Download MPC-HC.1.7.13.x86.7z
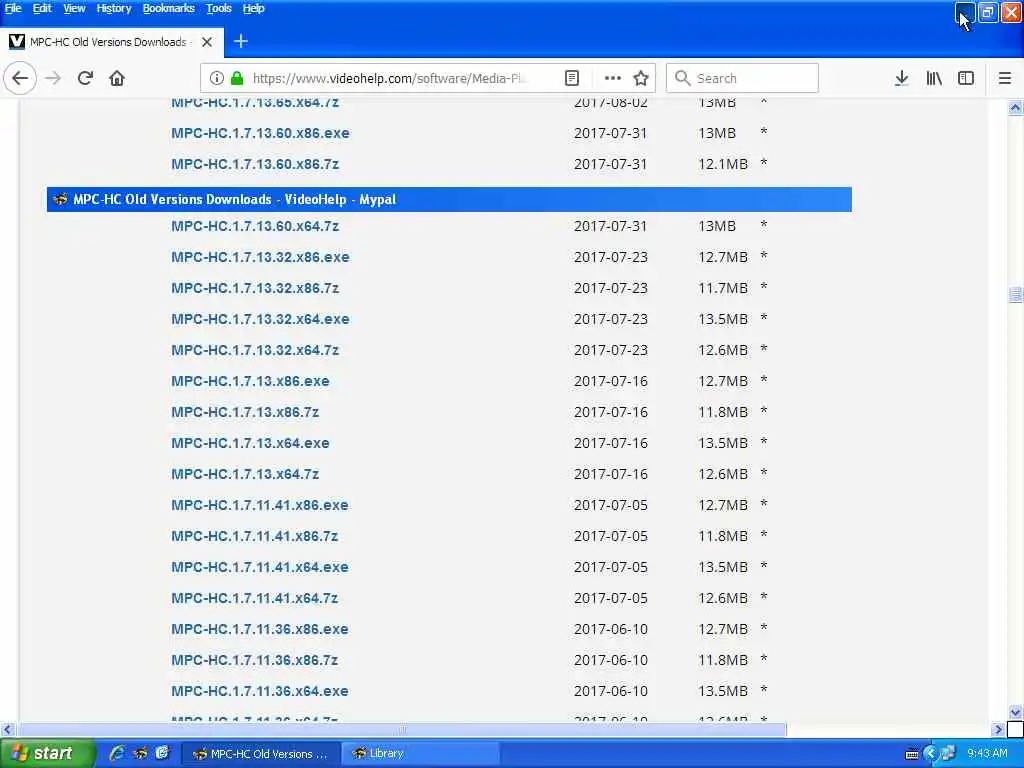Image resolution: width=1024 pixels, height=768 pixels. pos(245,412)
